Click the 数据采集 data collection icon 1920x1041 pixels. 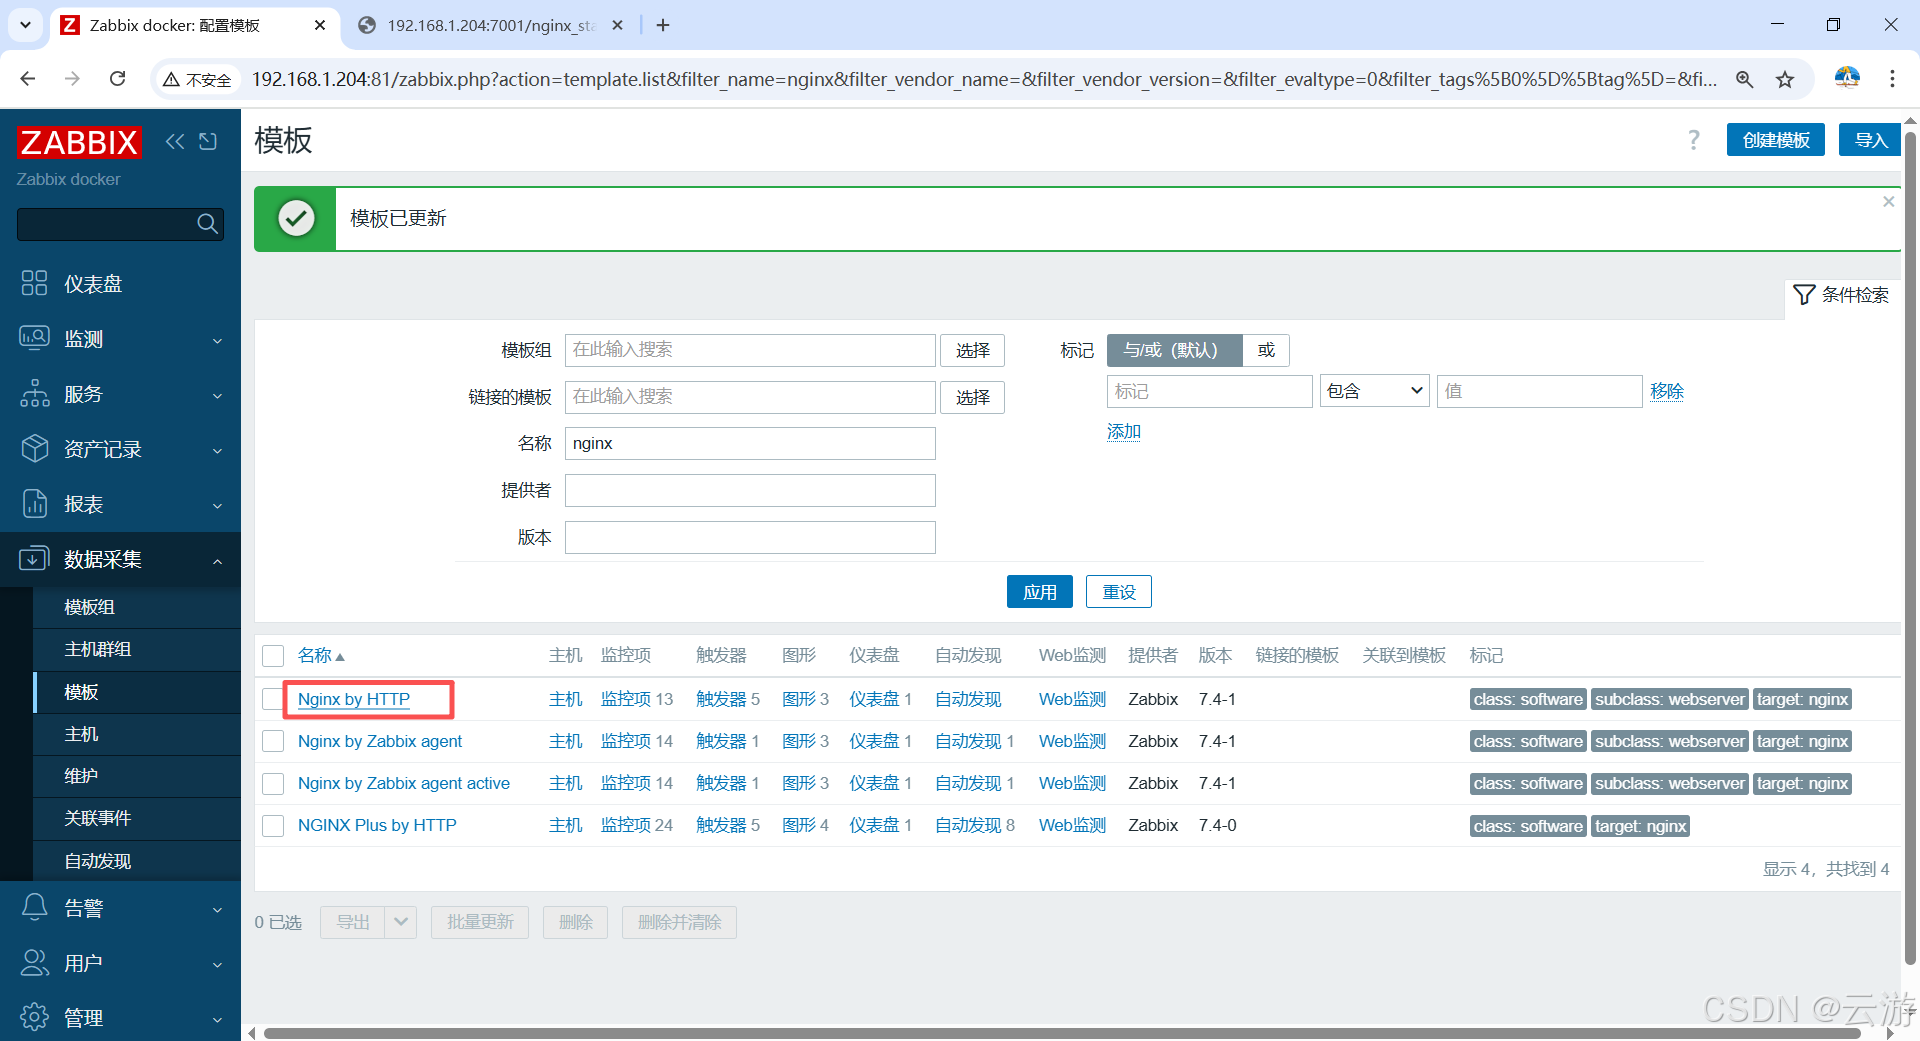click(x=34, y=558)
